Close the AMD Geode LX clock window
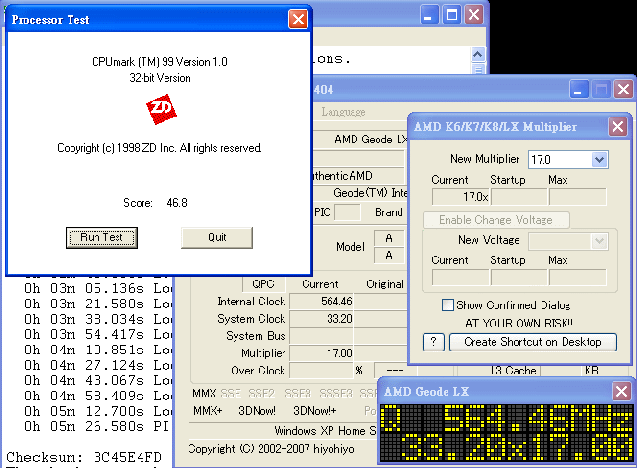This screenshot has height=468, width=637. tap(622, 392)
